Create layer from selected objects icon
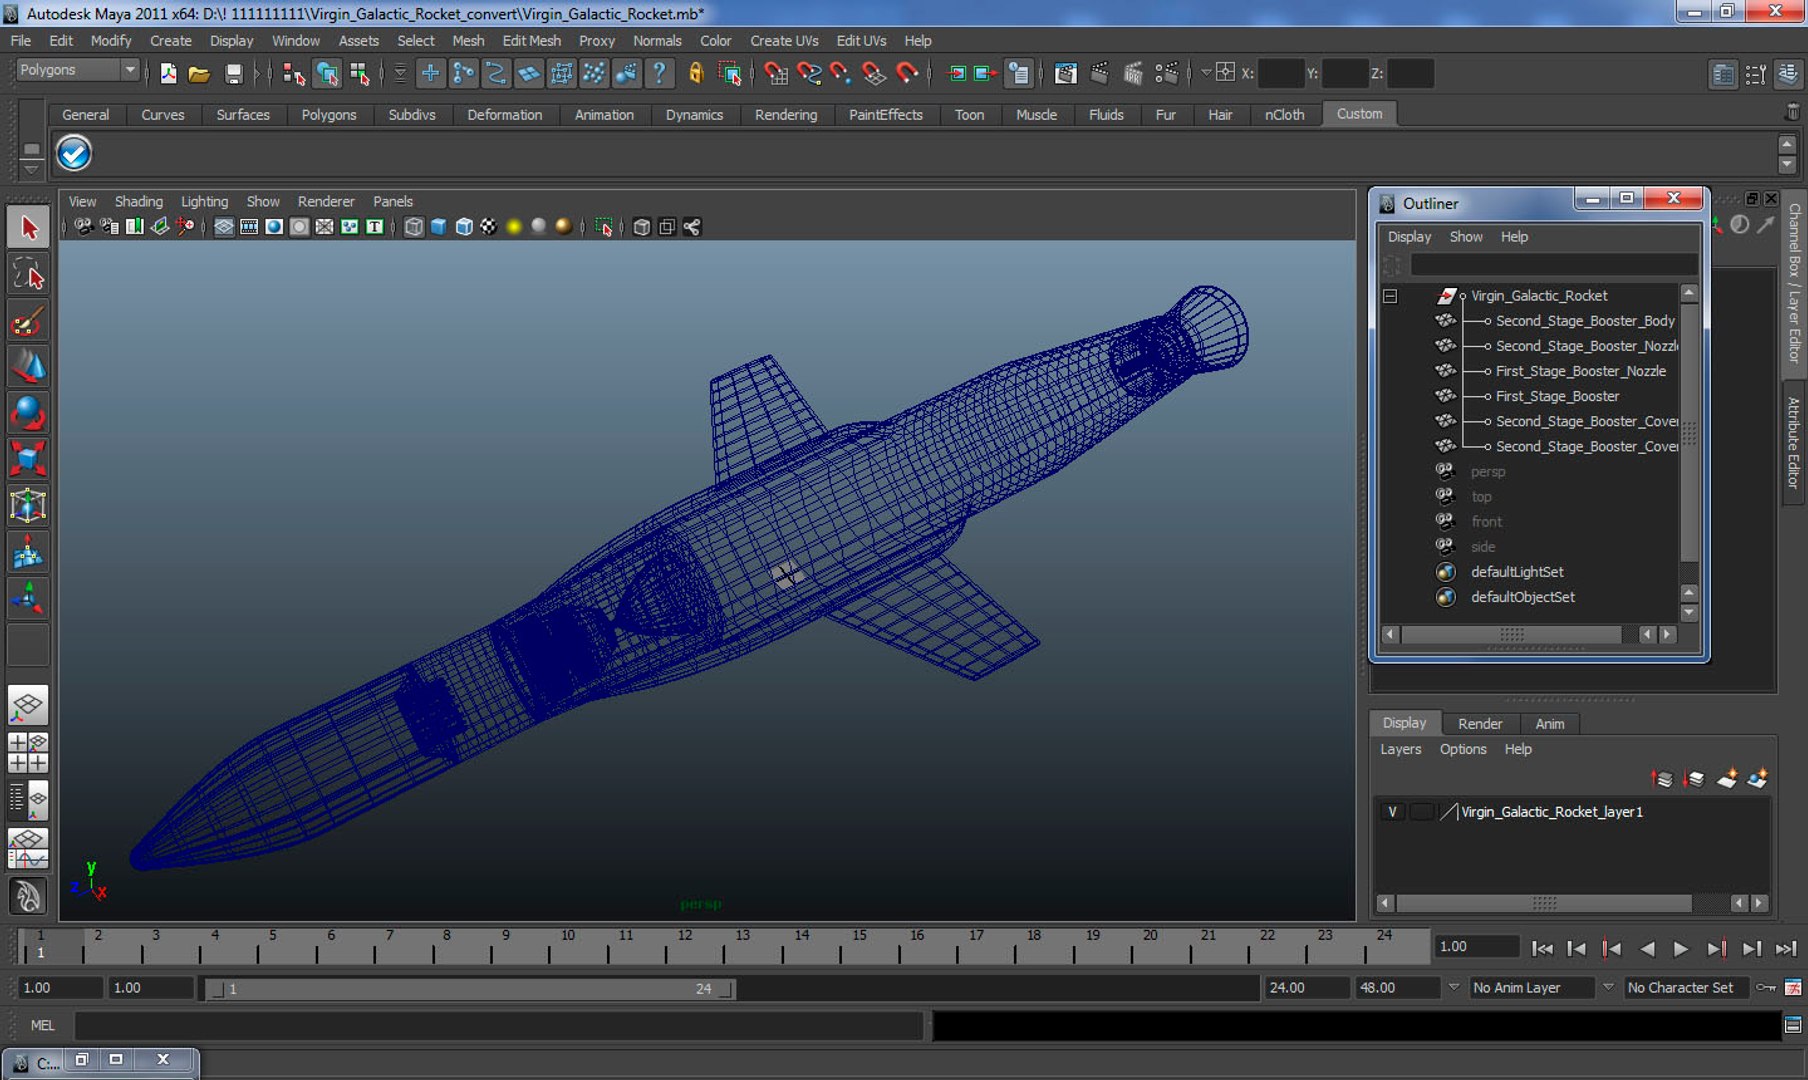The width and height of the screenshot is (1808, 1080). (x=1757, y=779)
